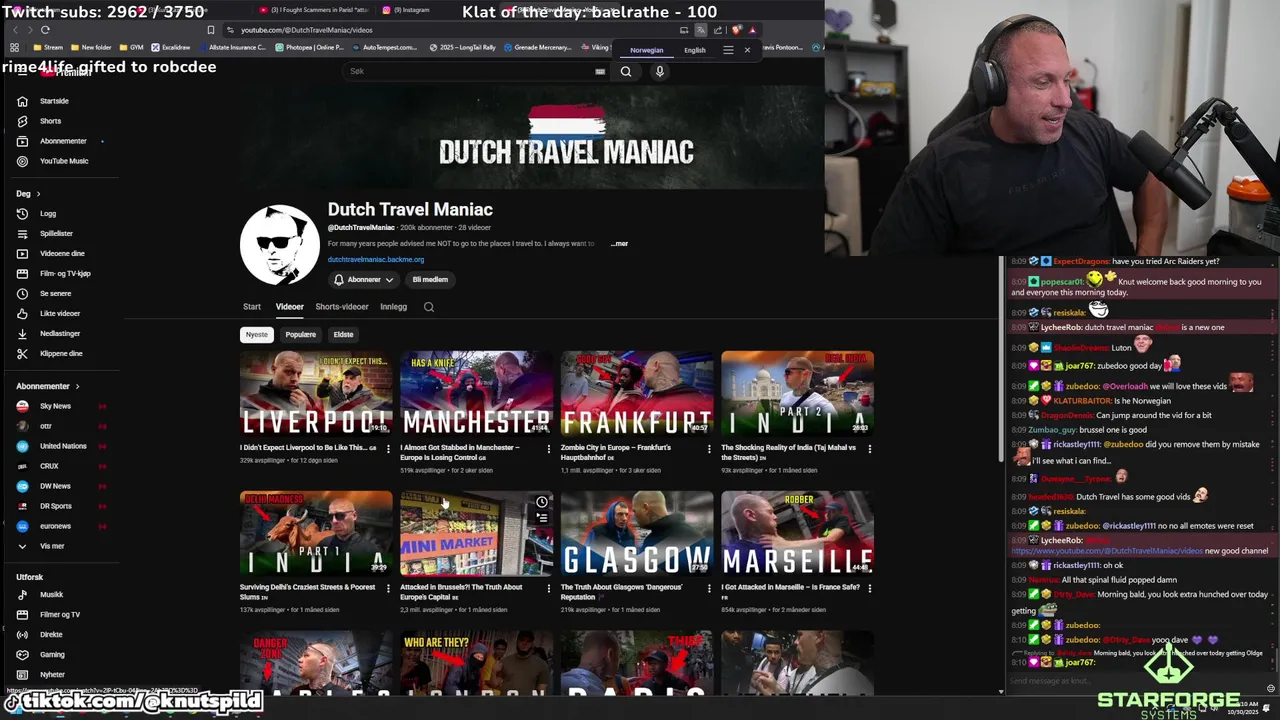Switch to Videoer channel tab
The image size is (1280, 720).
[289, 307]
